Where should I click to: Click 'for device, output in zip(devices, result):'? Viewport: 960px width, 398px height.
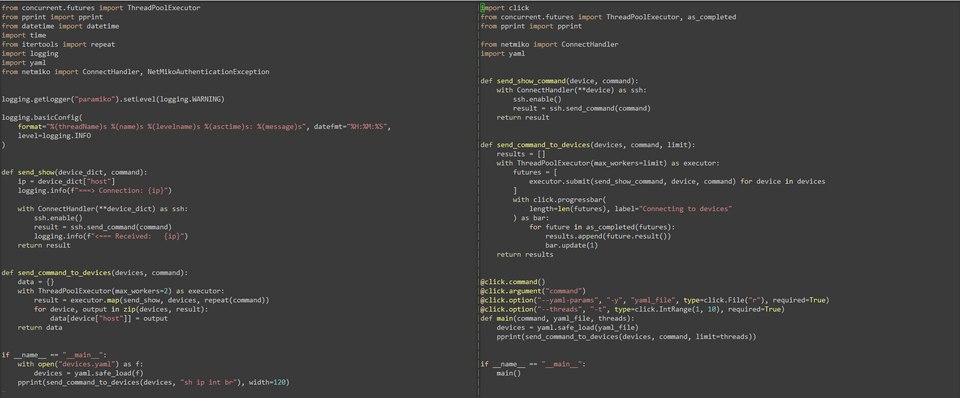121,310
